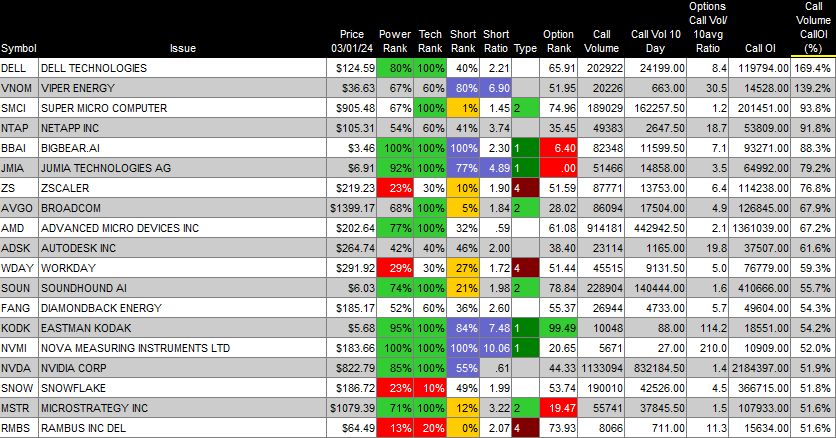Click the 77% short rank cell

[463, 168]
